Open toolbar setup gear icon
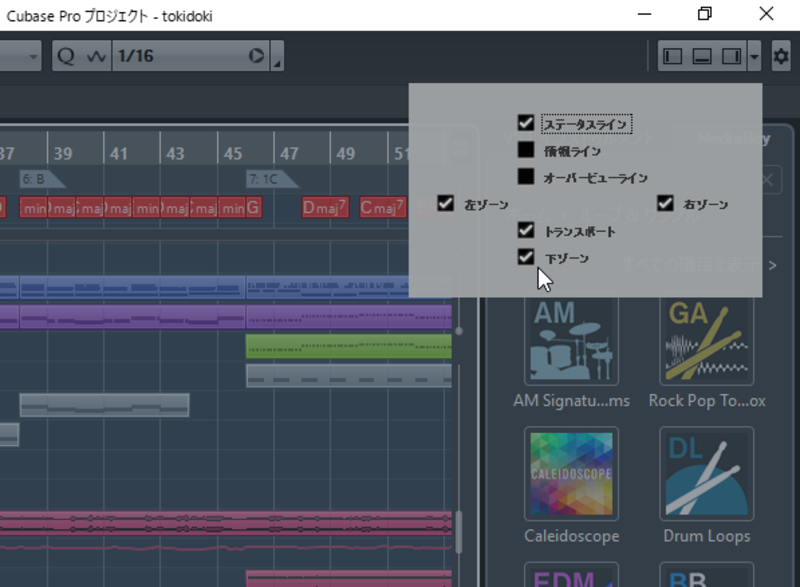The width and height of the screenshot is (800, 587). pyautogui.click(x=781, y=56)
